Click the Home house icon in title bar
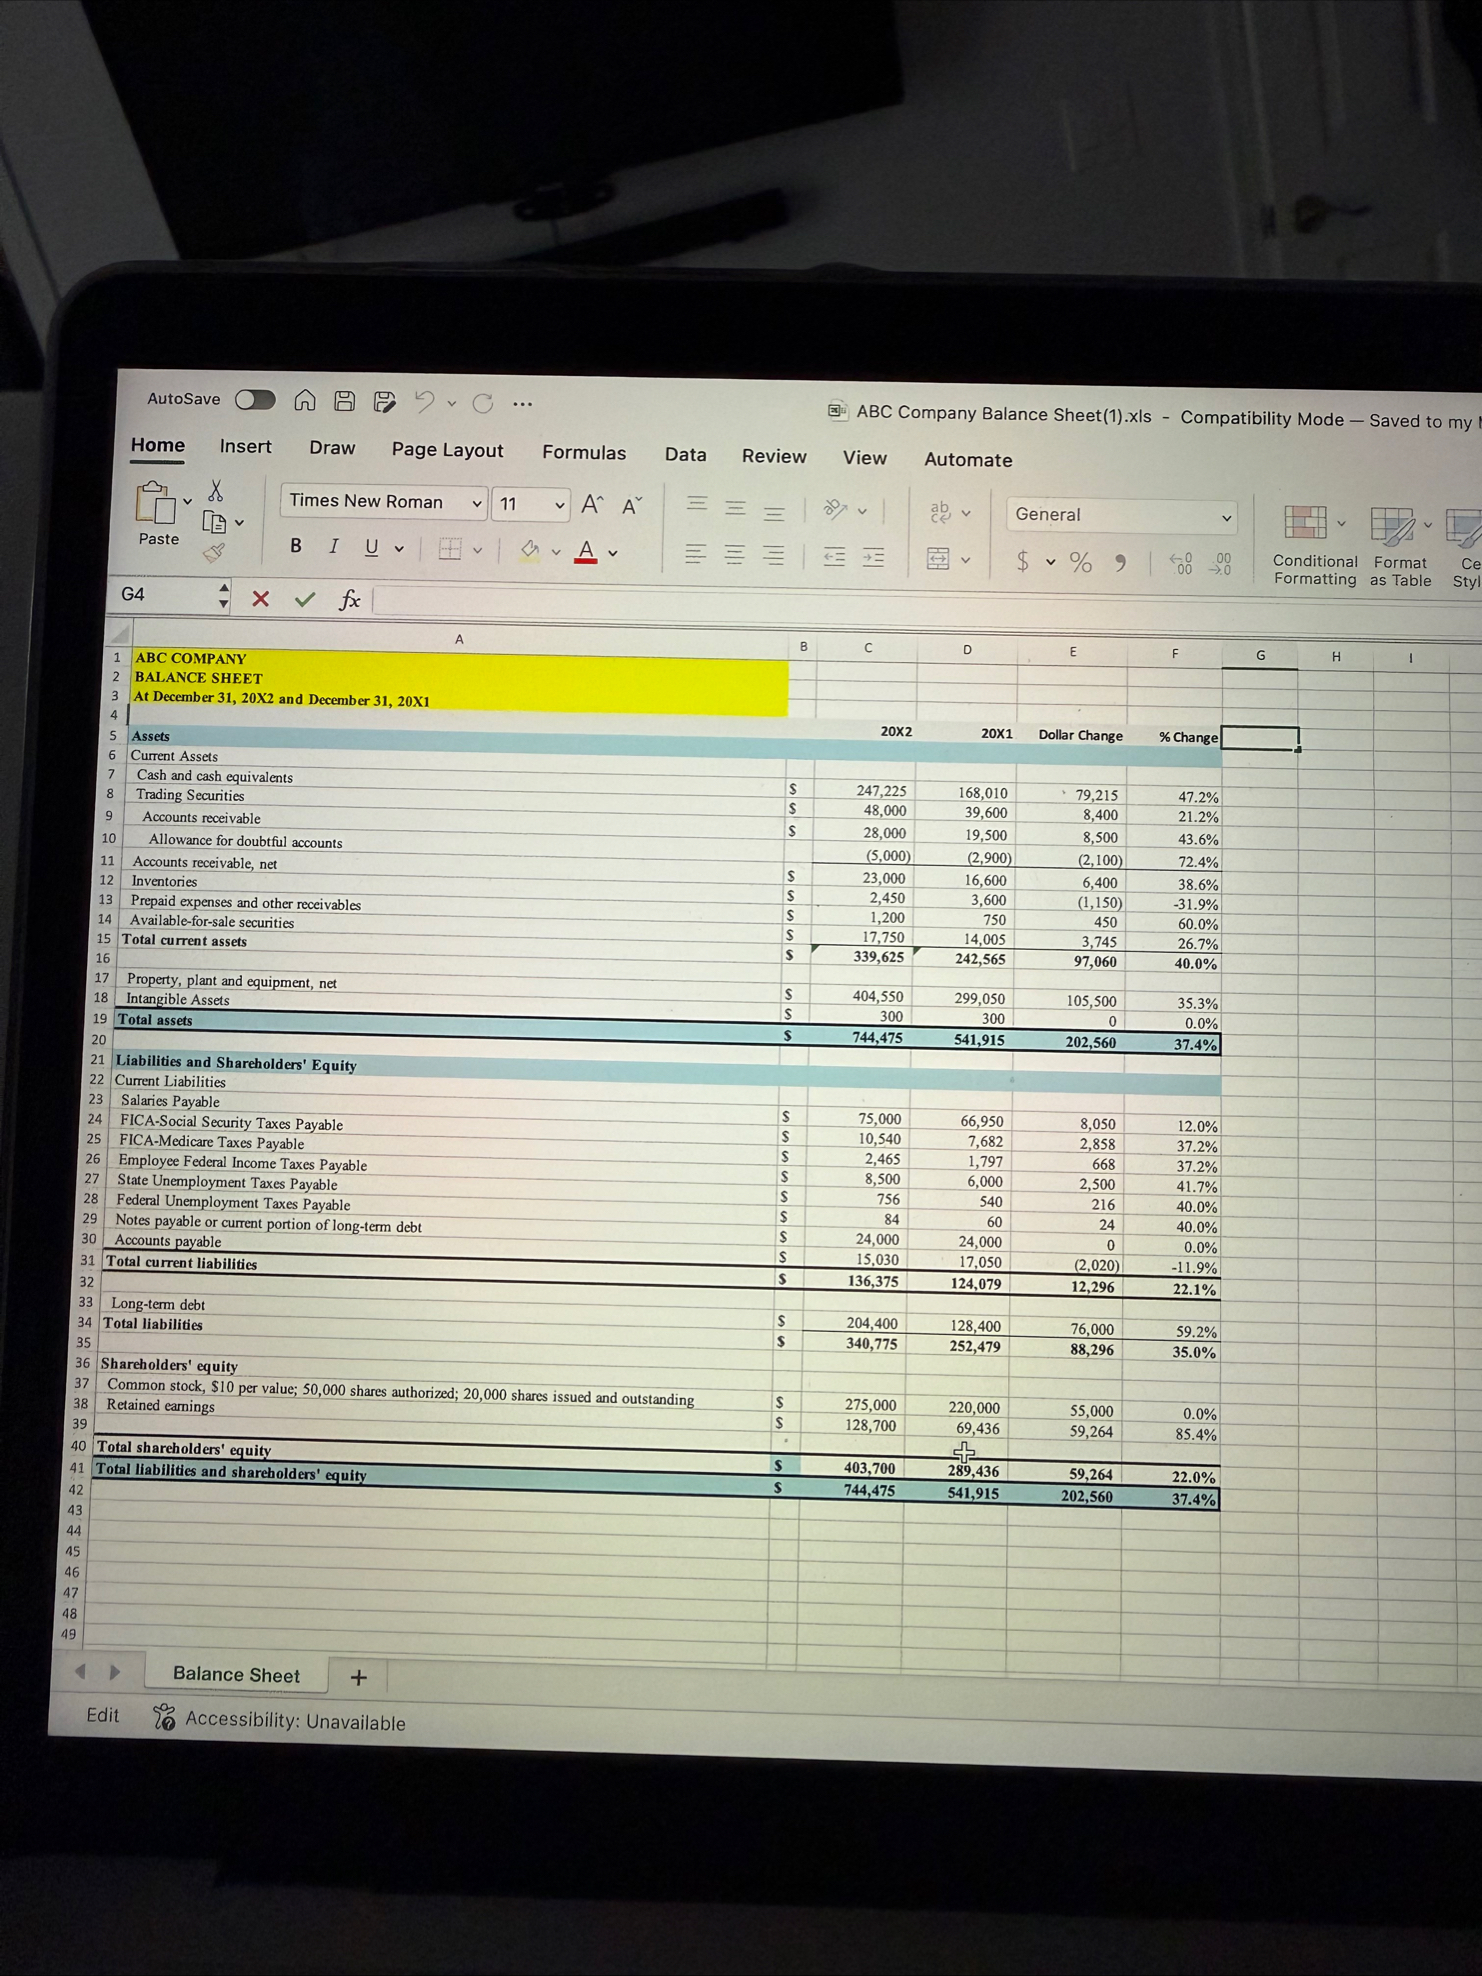 305,401
